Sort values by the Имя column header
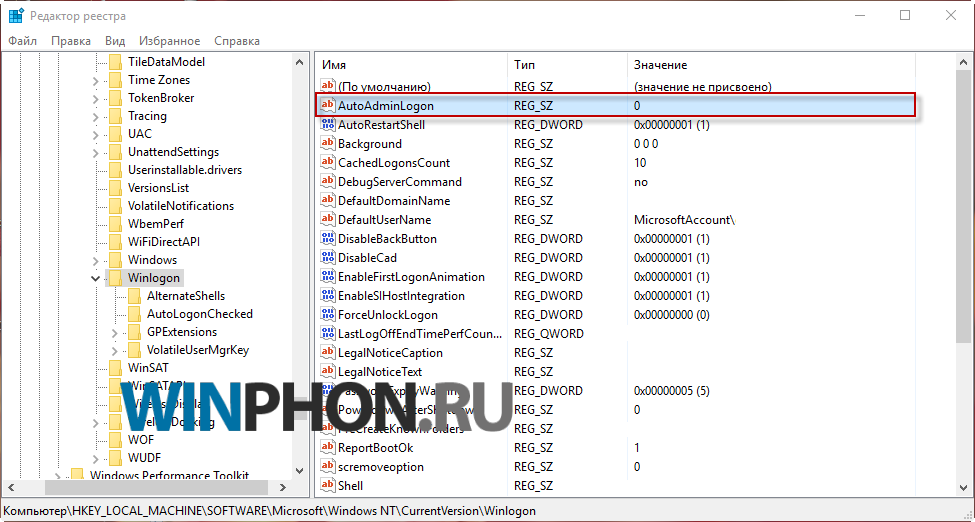The image size is (975, 522). (410, 64)
